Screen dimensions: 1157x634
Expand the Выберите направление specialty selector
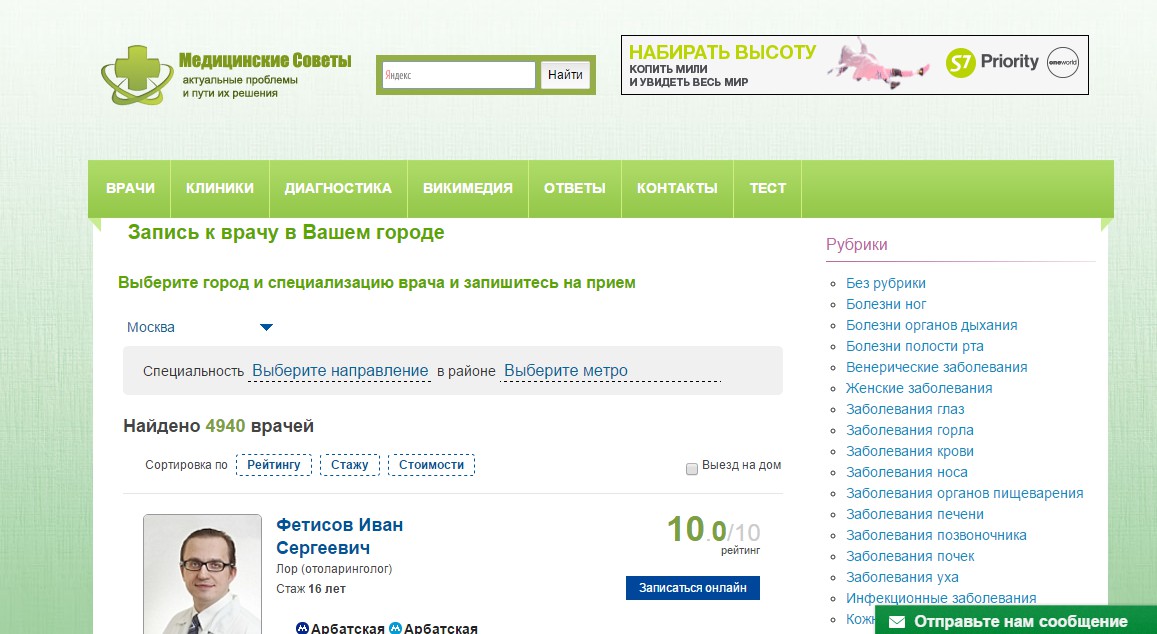click(340, 371)
